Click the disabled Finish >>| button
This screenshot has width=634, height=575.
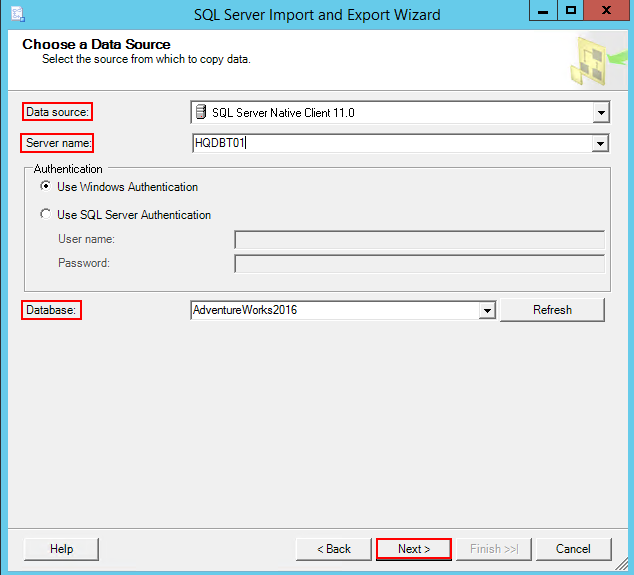pos(494,549)
